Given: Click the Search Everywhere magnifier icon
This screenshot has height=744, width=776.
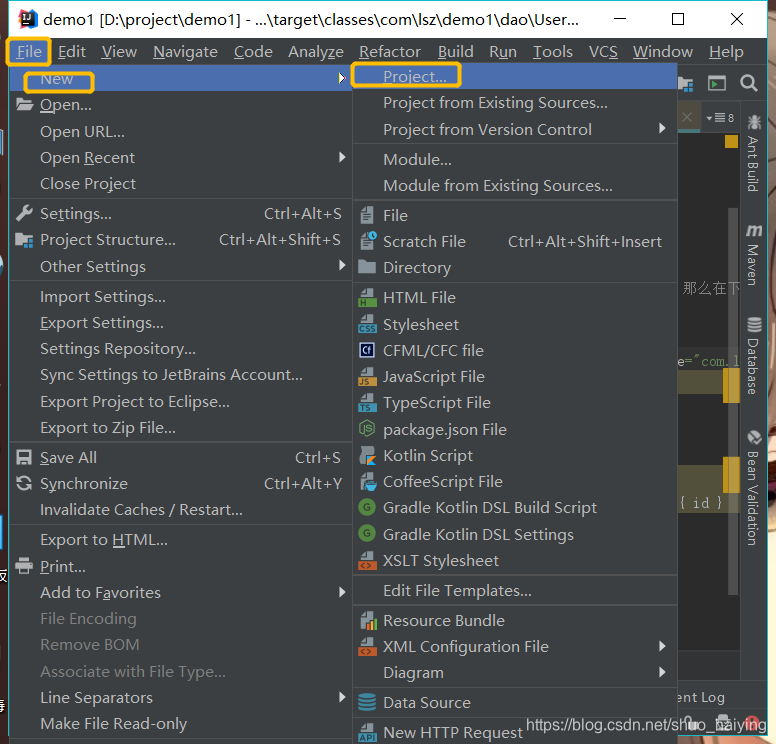Looking at the screenshot, I should 749,83.
